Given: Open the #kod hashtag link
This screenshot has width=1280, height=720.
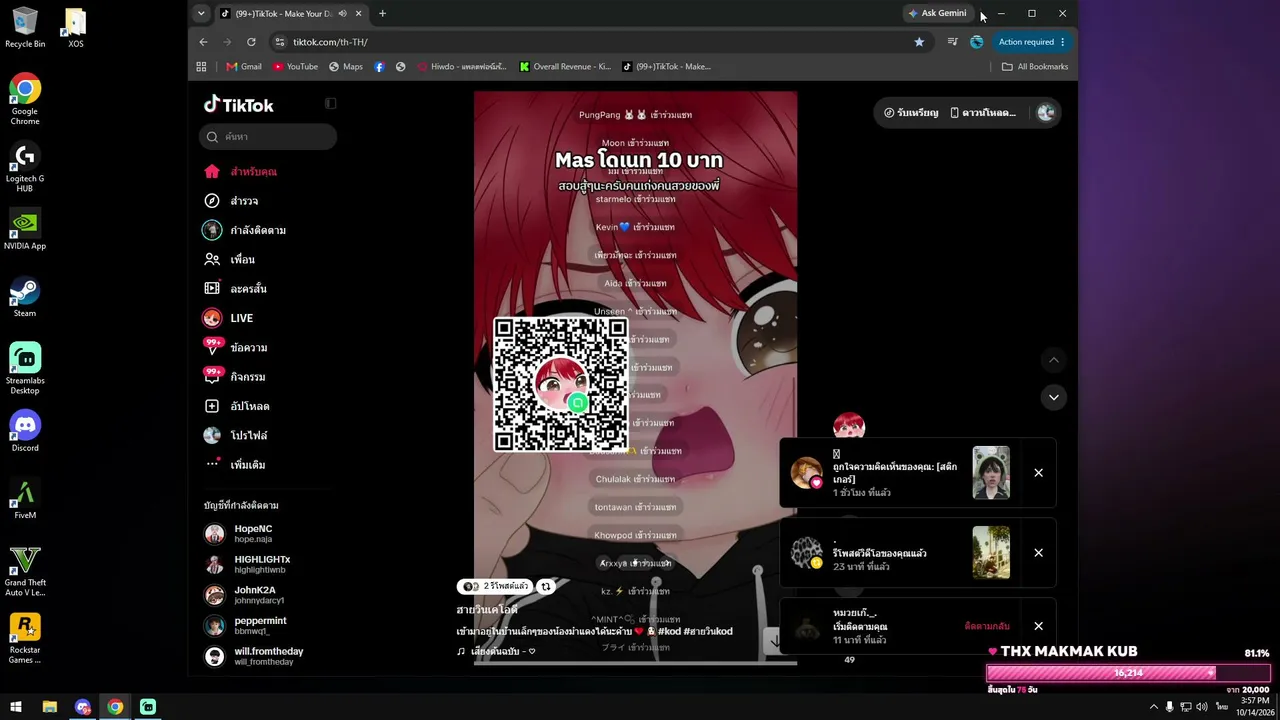Looking at the screenshot, I should [669, 631].
